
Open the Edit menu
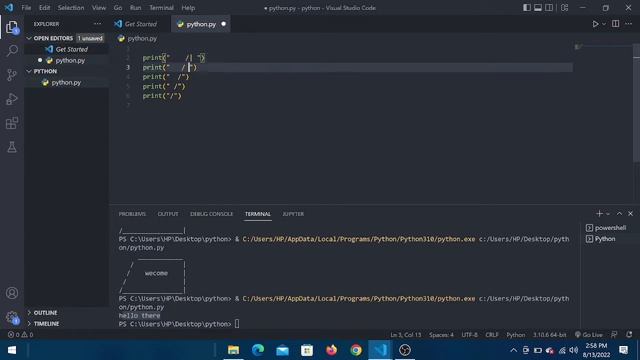pos(44,8)
